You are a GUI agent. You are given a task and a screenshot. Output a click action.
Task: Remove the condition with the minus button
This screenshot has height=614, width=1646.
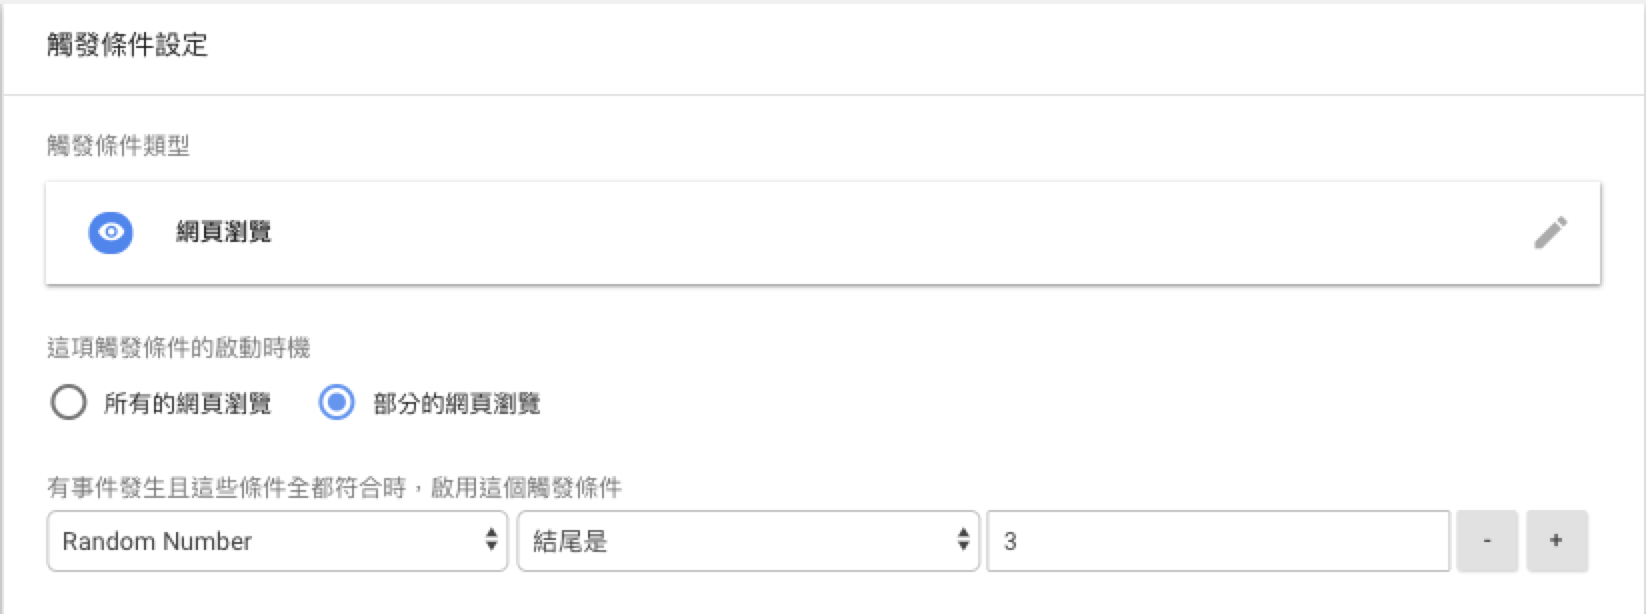tap(1487, 541)
